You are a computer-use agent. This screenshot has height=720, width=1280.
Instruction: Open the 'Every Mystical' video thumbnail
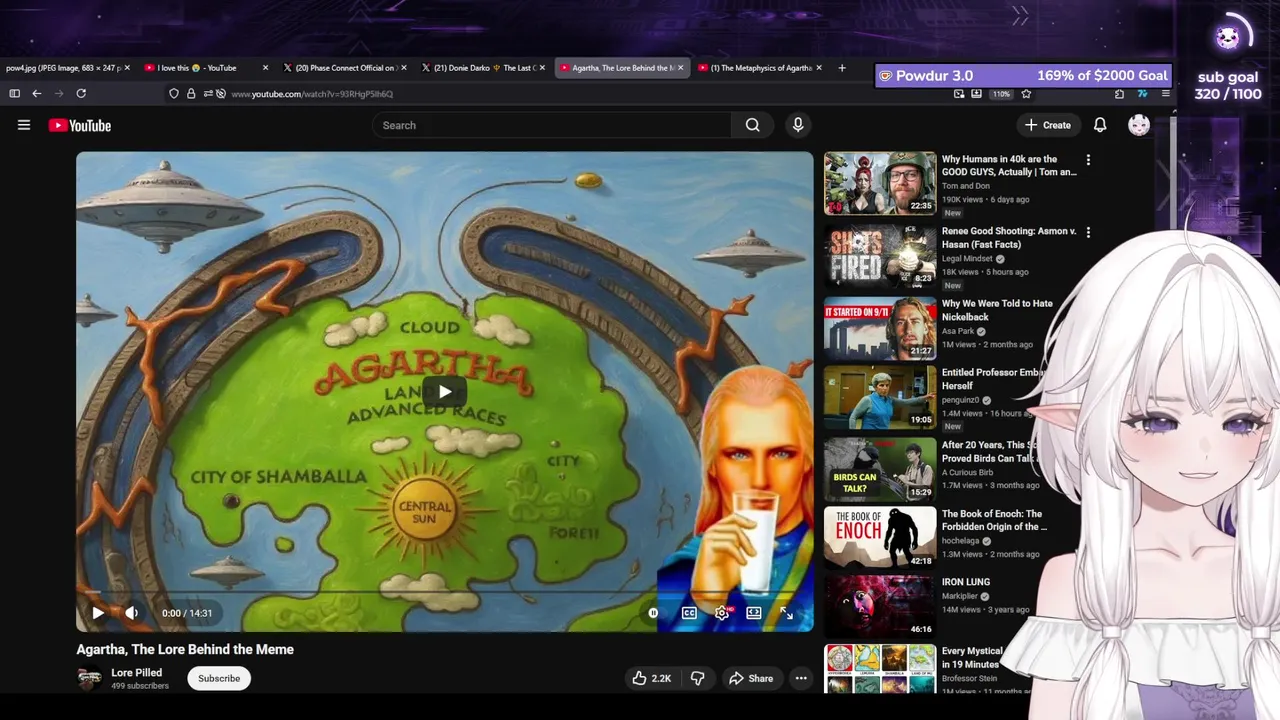[880, 669]
